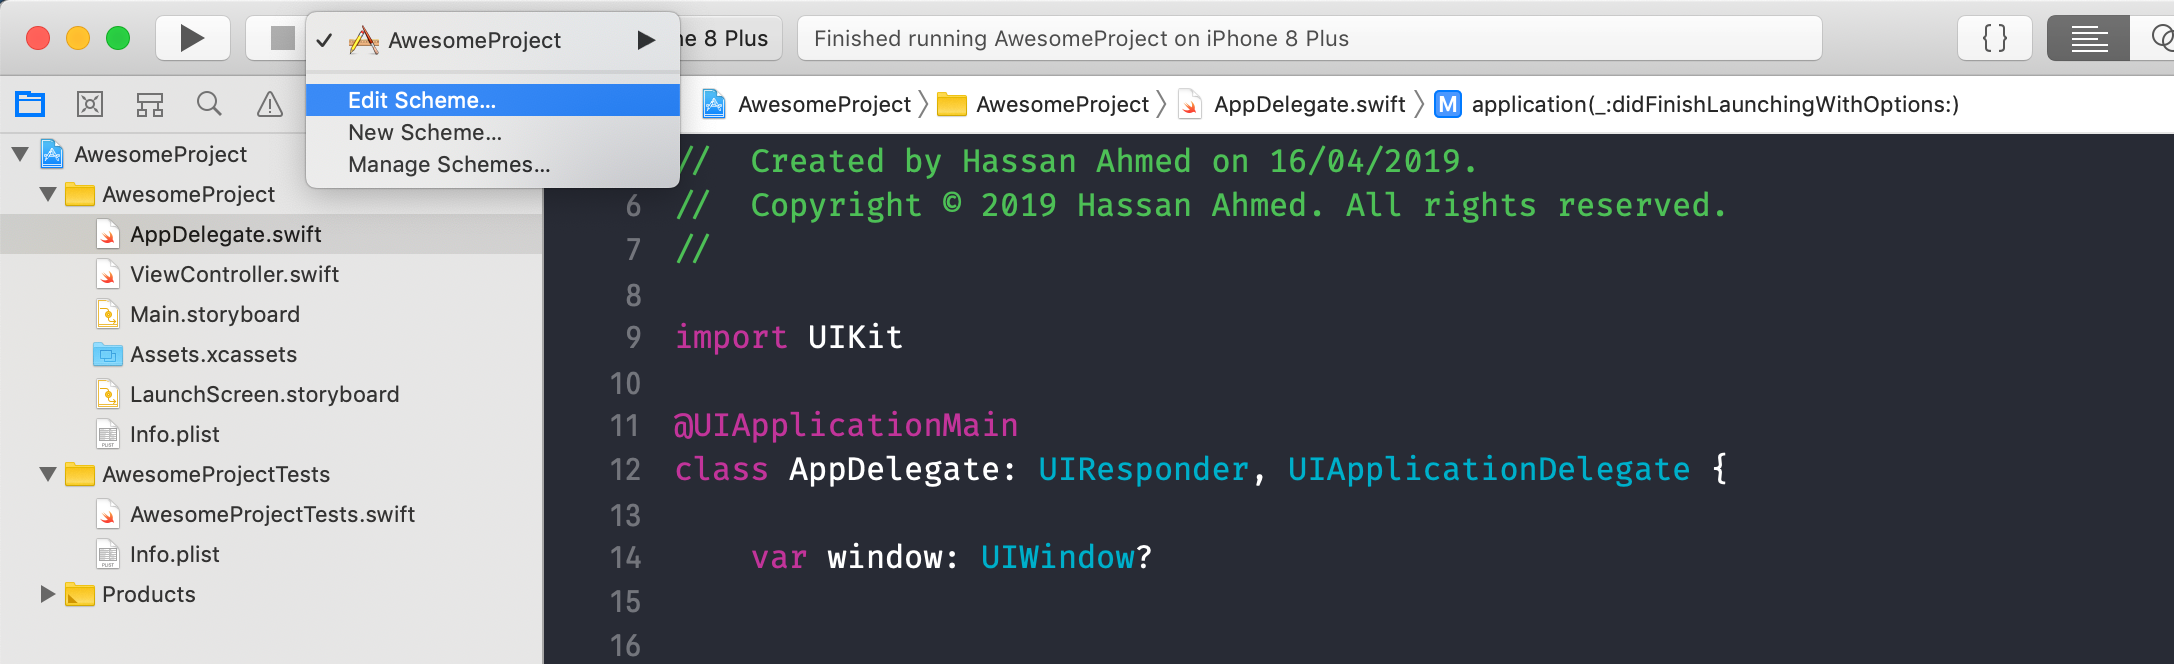Switch to the Project navigator folder icon
The width and height of the screenshot is (2174, 664).
coord(29,103)
